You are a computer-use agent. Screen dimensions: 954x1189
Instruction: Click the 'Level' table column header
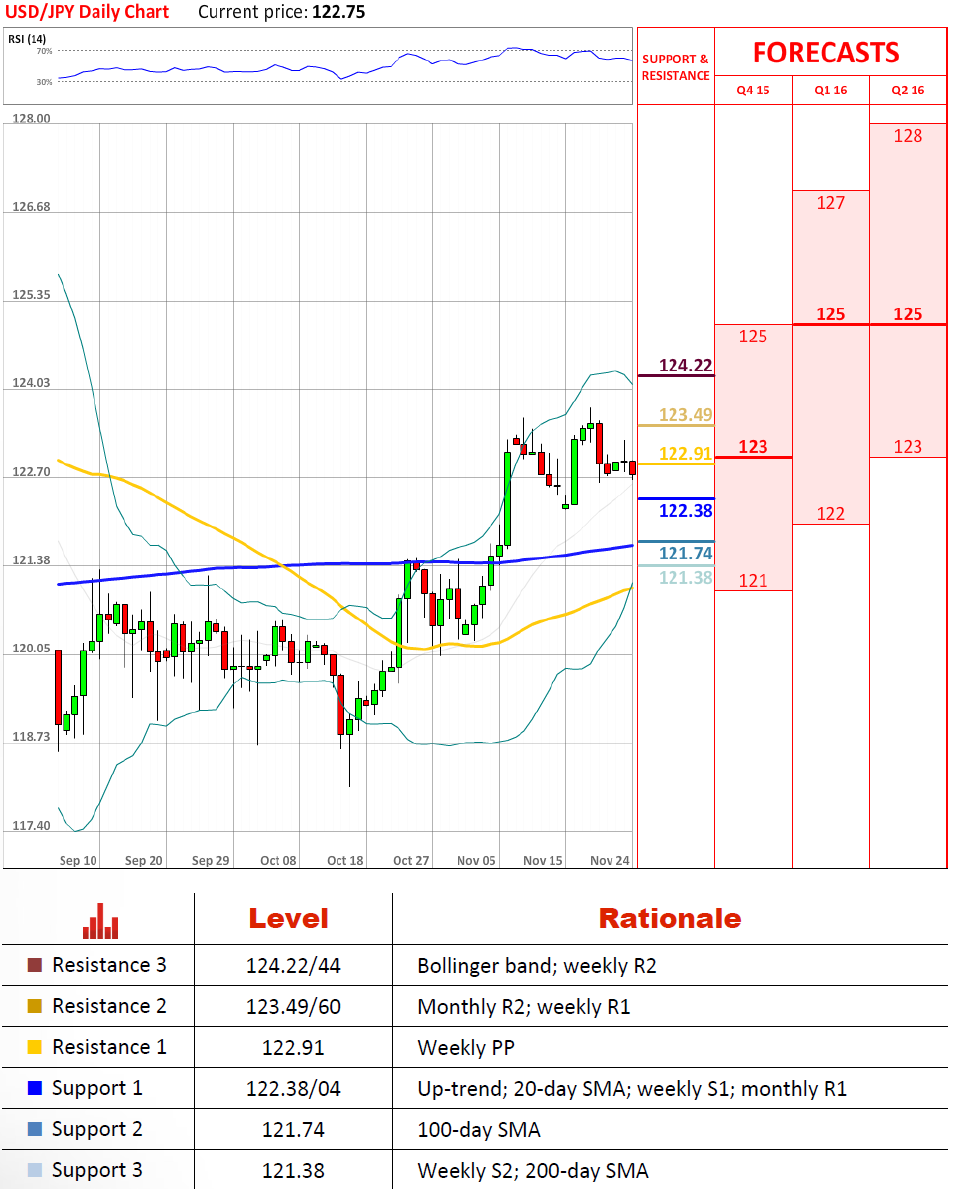[x=289, y=919]
